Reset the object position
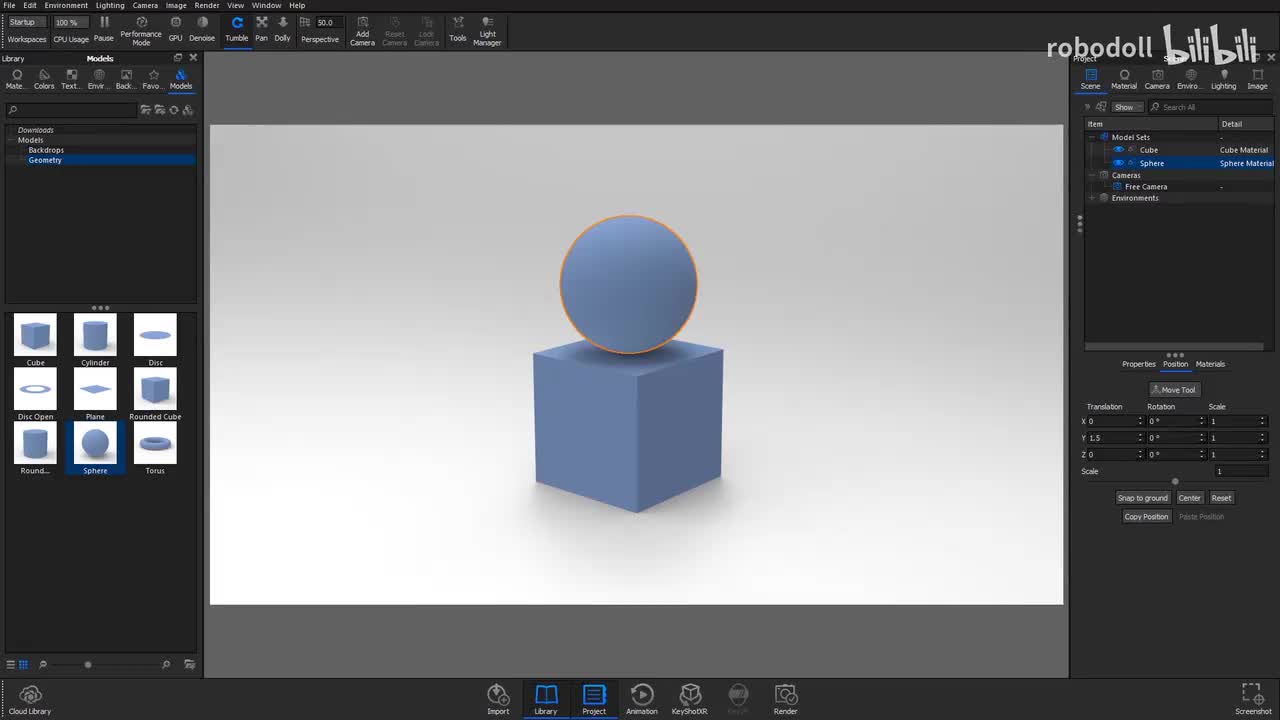The image size is (1280, 720). click(x=1221, y=498)
